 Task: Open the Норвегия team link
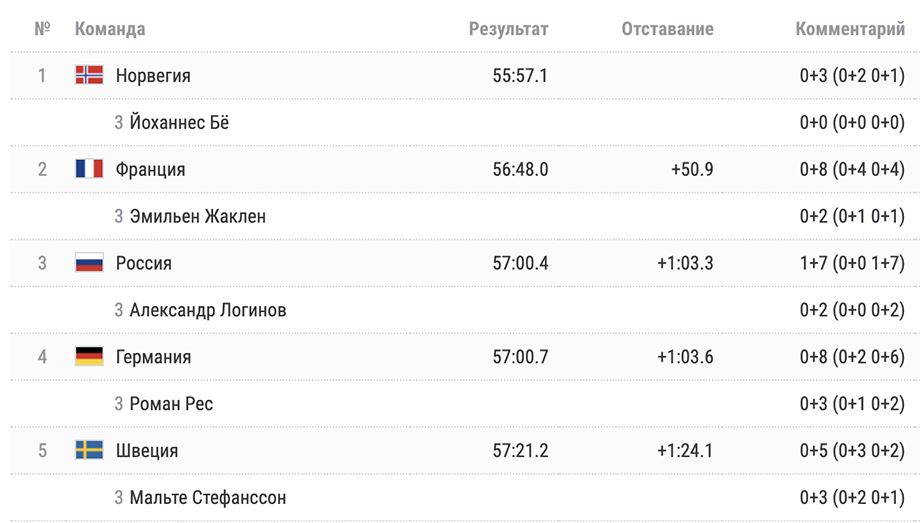pyautogui.click(x=153, y=75)
